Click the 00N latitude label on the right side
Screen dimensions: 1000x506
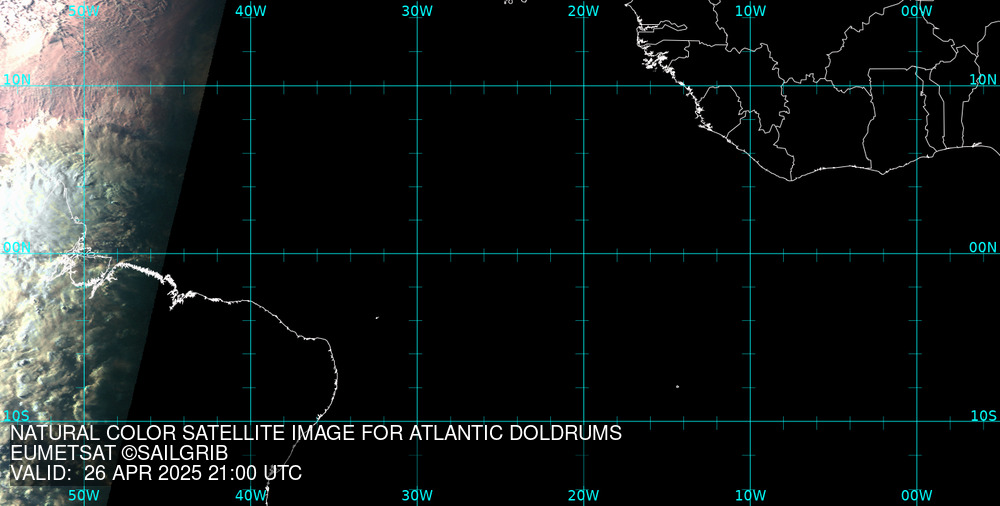pos(983,248)
